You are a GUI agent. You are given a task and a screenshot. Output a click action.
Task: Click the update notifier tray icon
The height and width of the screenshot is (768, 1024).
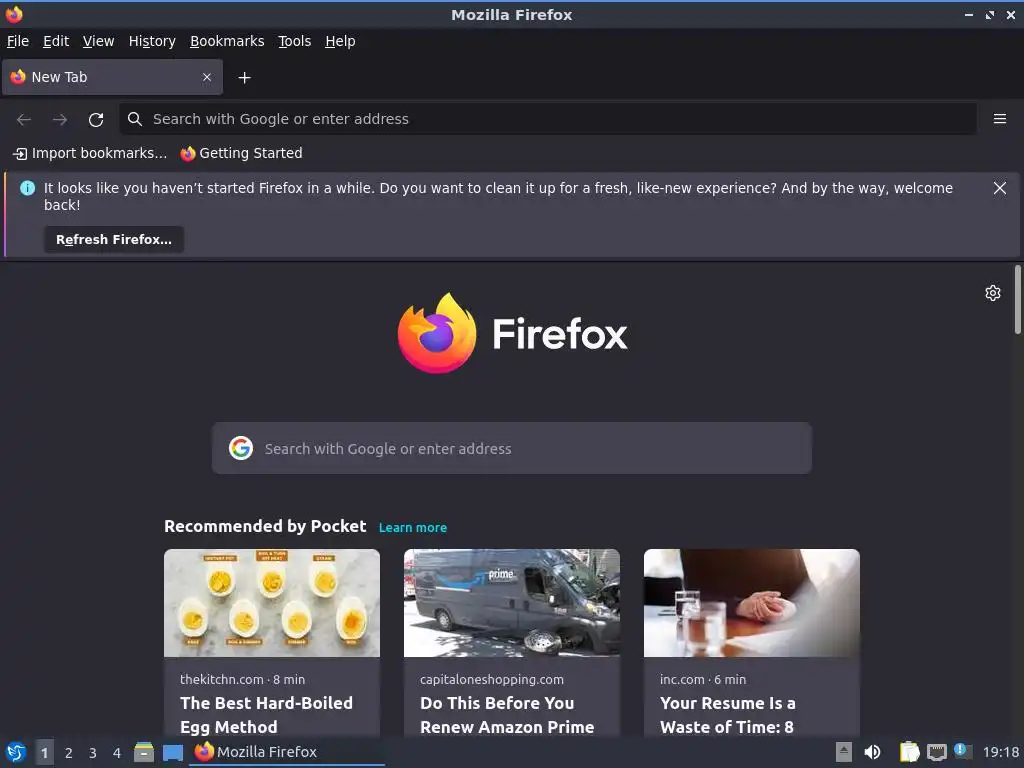(963, 751)
